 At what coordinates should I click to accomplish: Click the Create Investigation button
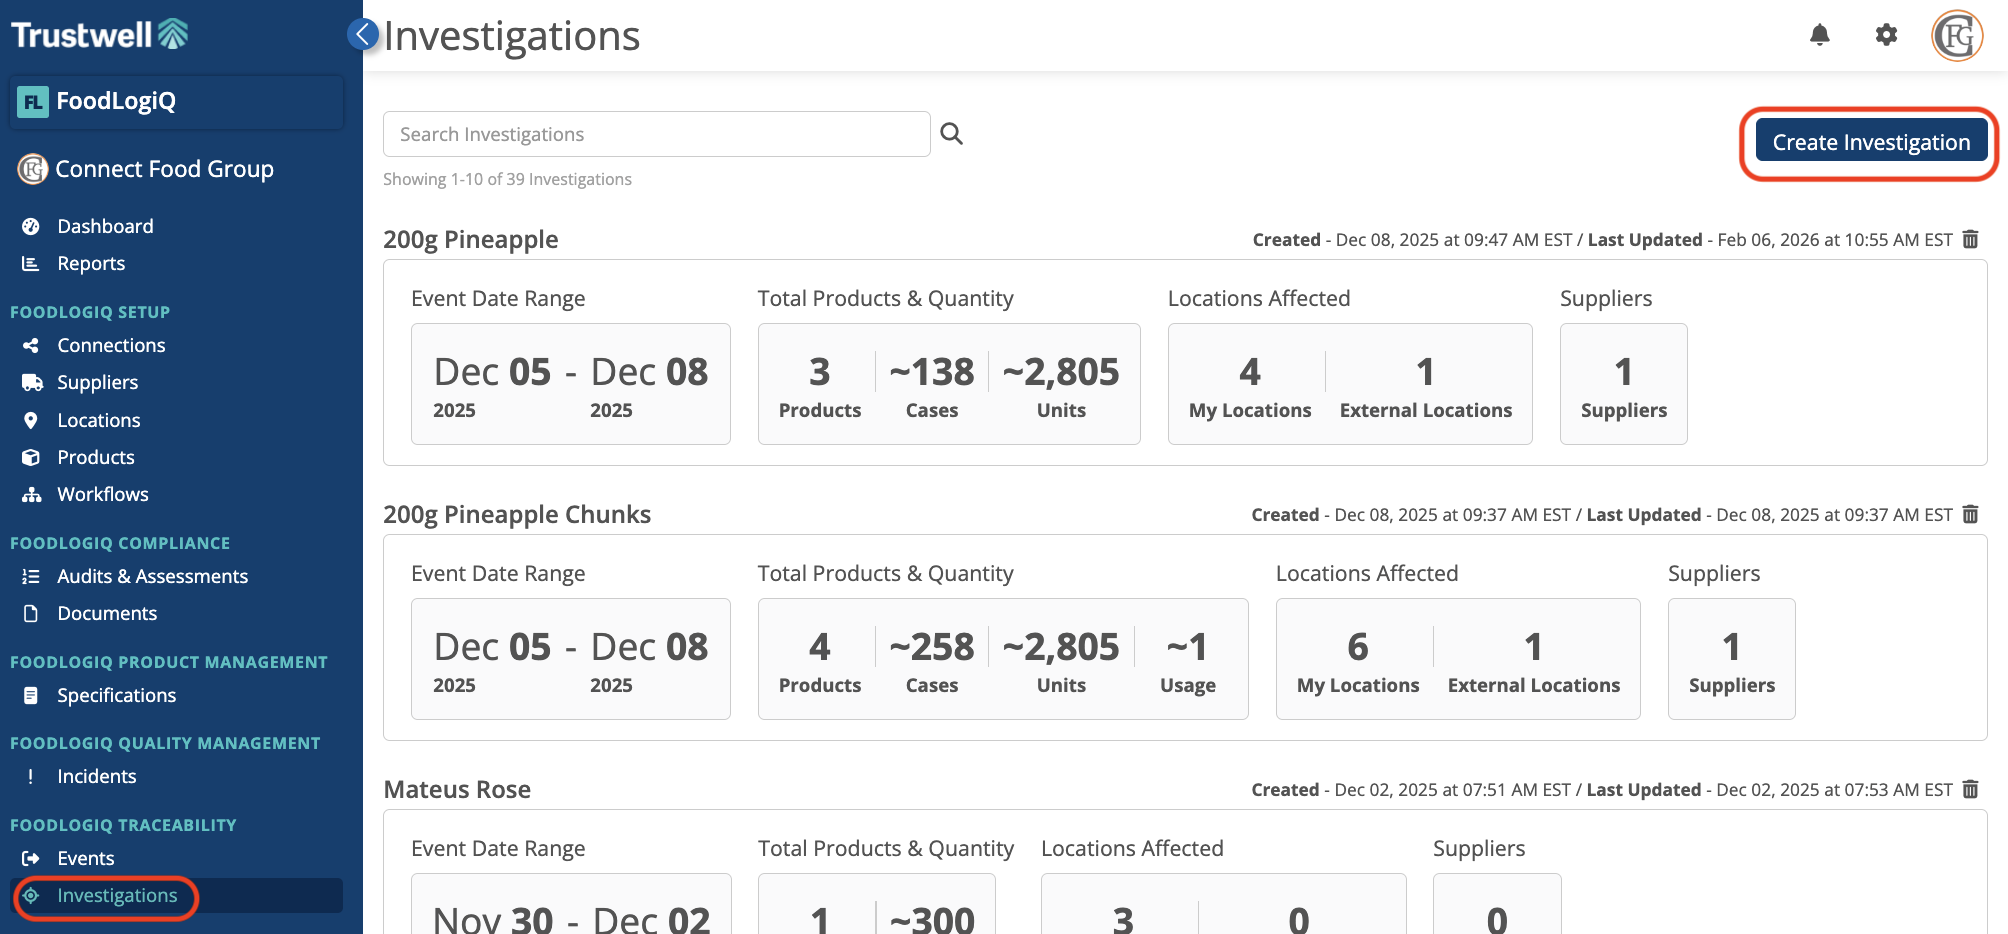point(1871,142)
